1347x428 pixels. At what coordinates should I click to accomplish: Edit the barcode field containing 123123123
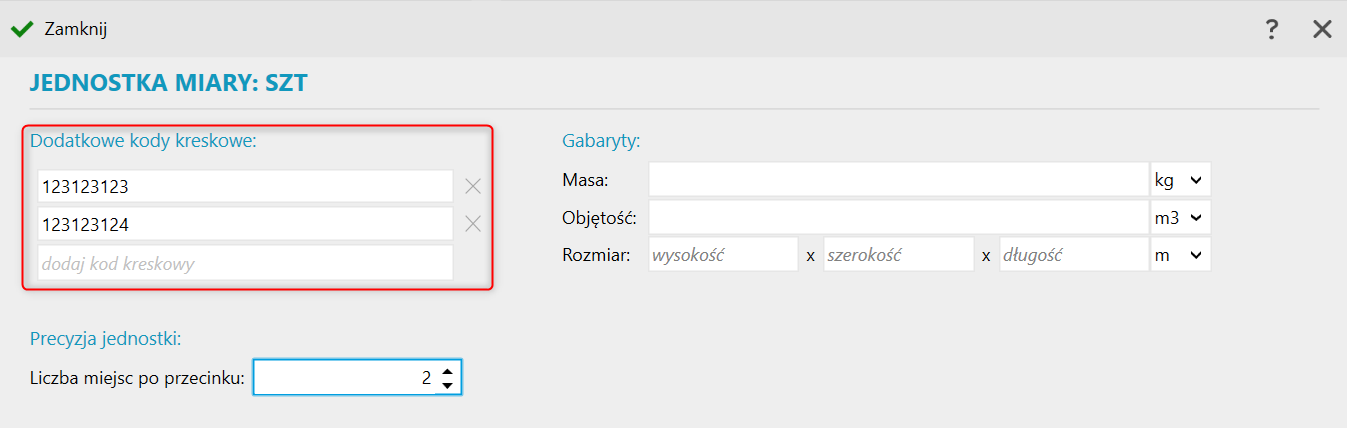pyautogui.click(x=245, y=186)
